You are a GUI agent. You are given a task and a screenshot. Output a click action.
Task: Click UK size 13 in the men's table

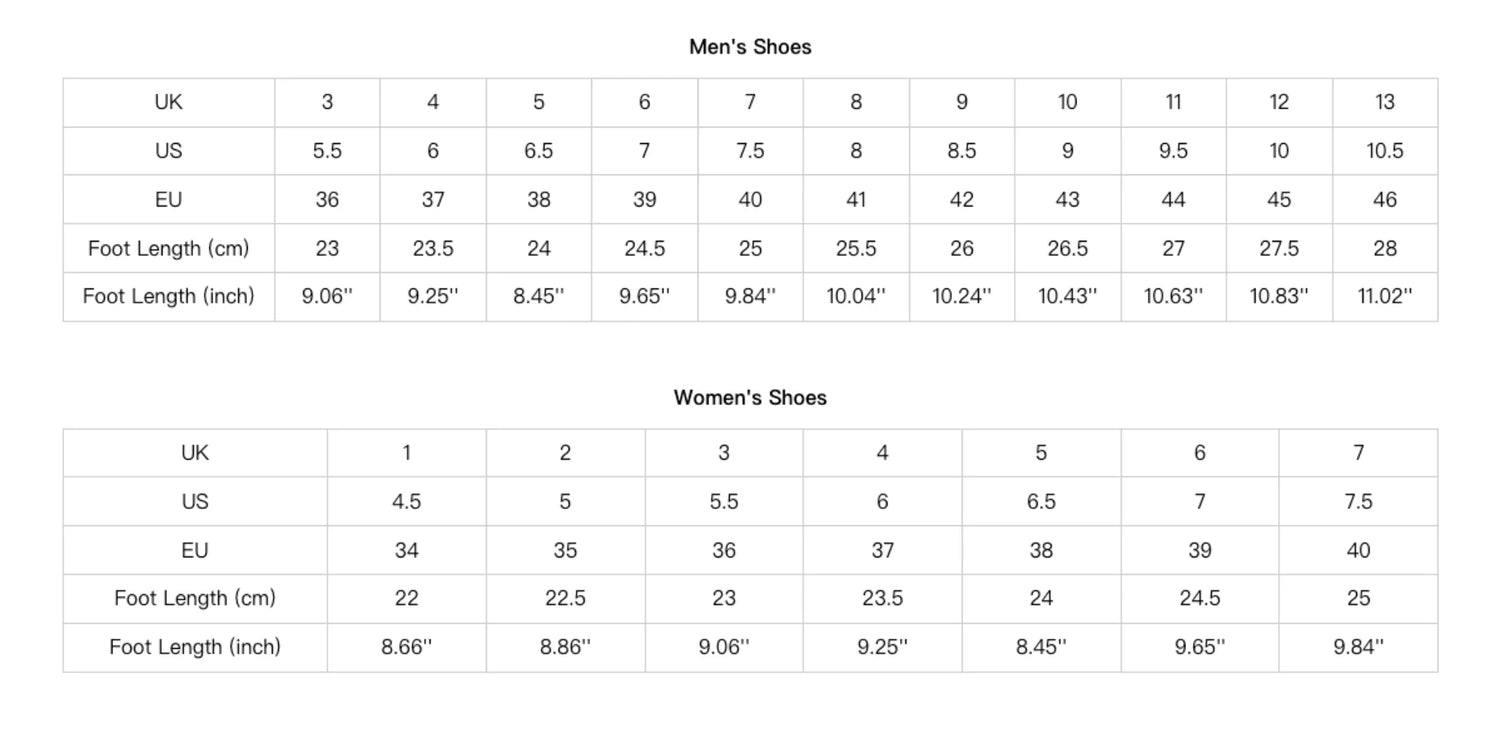point(1385,102)
